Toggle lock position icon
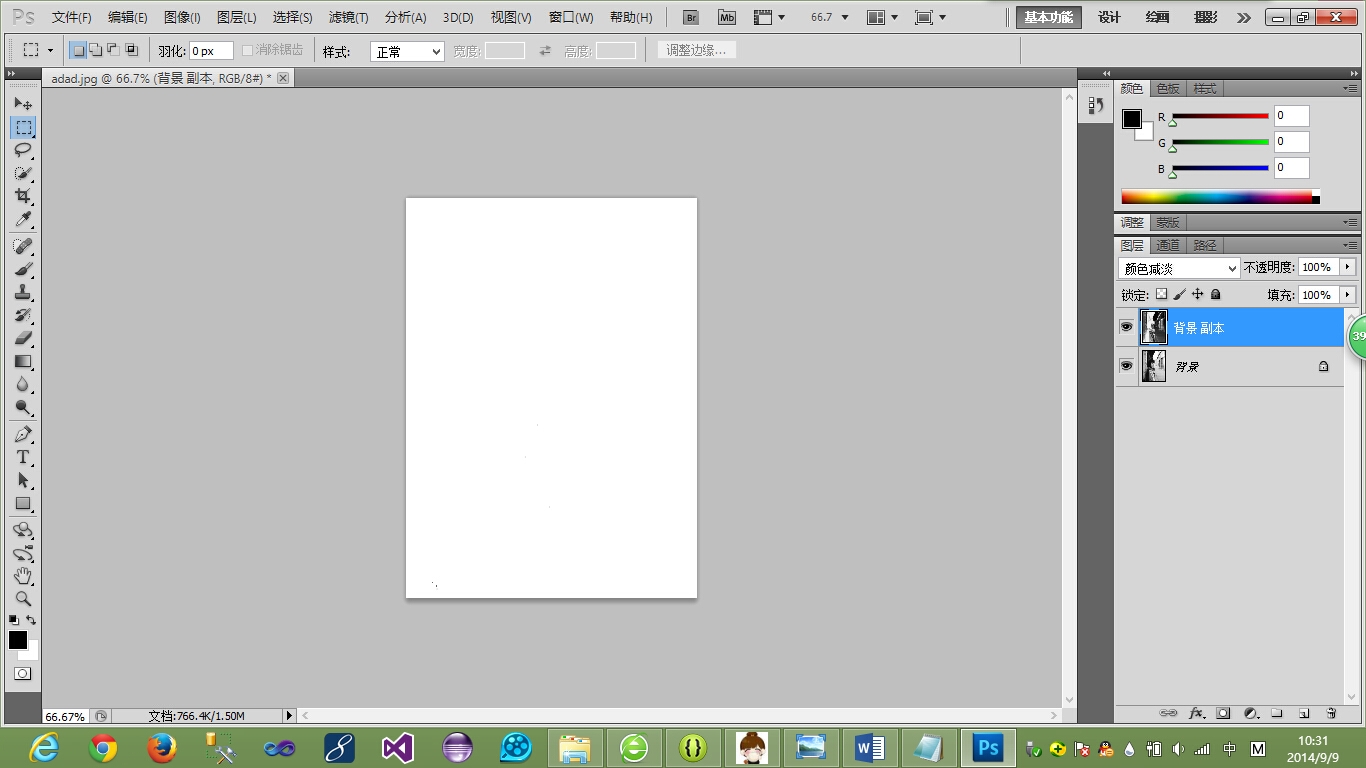 pyautogui.click(x=1197, y=294)
